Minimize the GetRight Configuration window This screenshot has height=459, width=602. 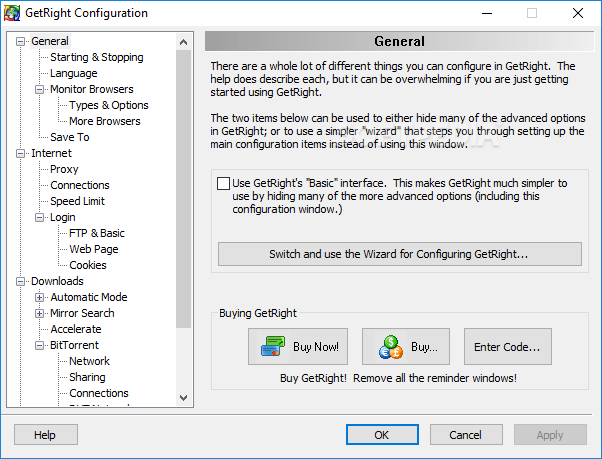click(487, 13)
